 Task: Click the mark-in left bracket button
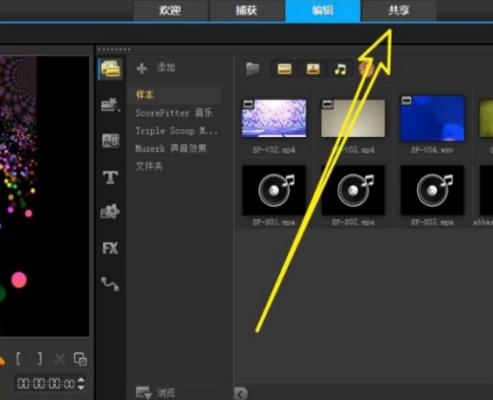19,359
